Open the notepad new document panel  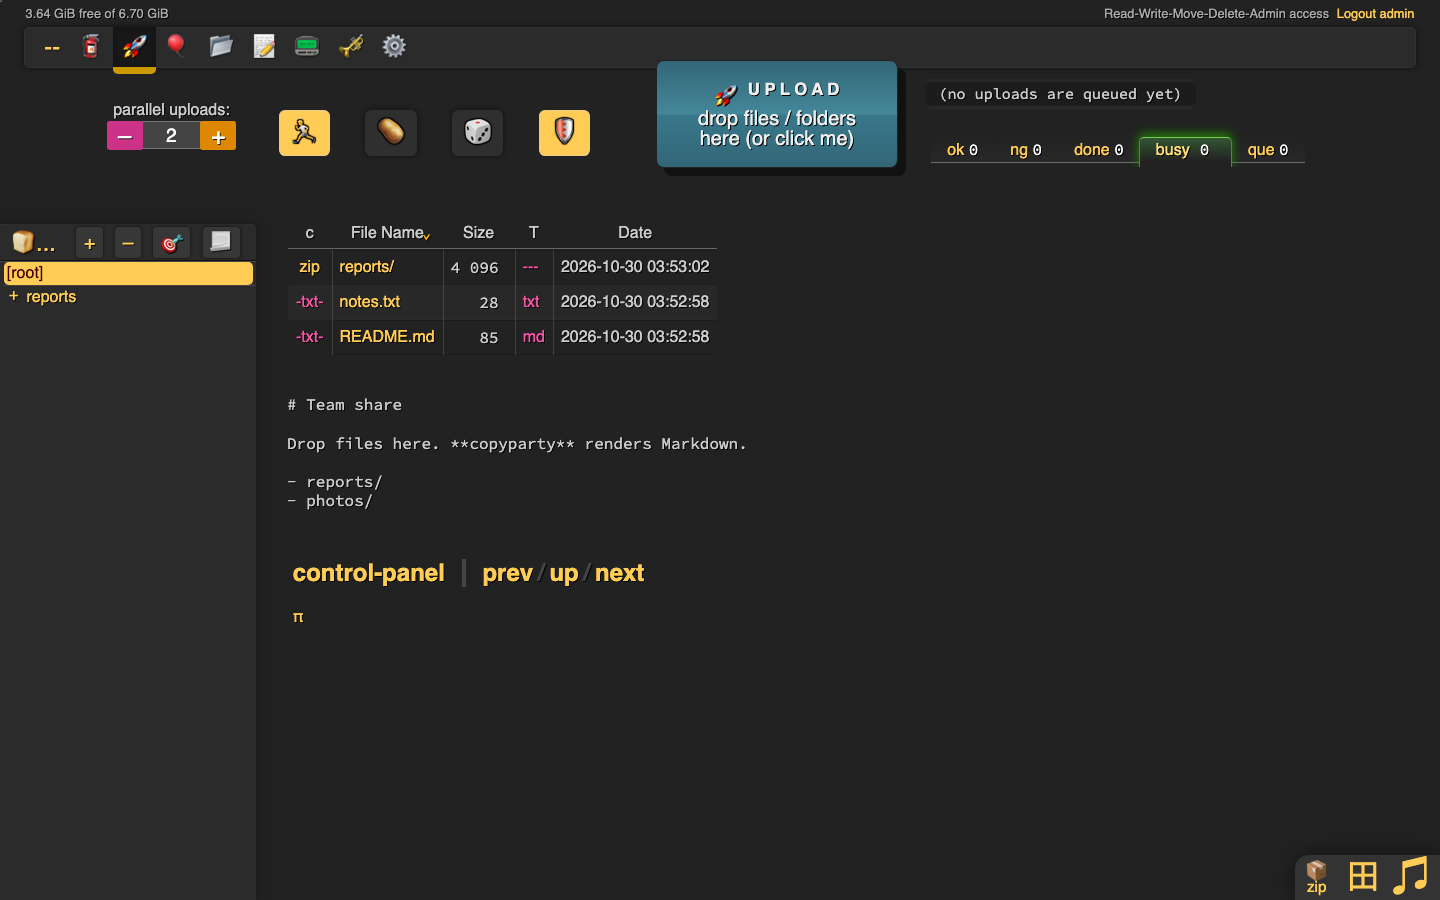(x=264, y=47)
